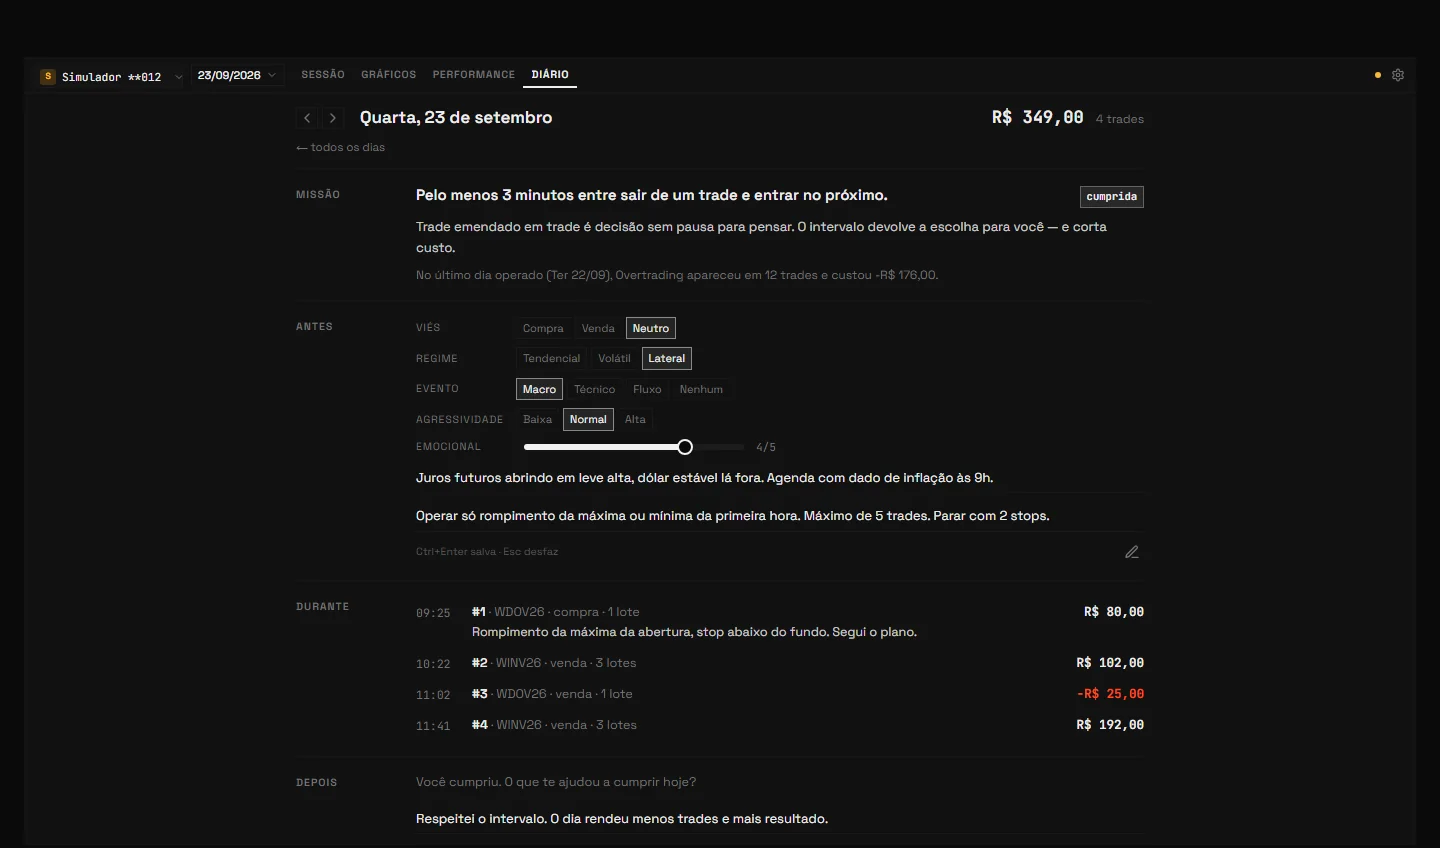Go to previous day arrow
This screenshot has height=848, width=1440.
307,118
